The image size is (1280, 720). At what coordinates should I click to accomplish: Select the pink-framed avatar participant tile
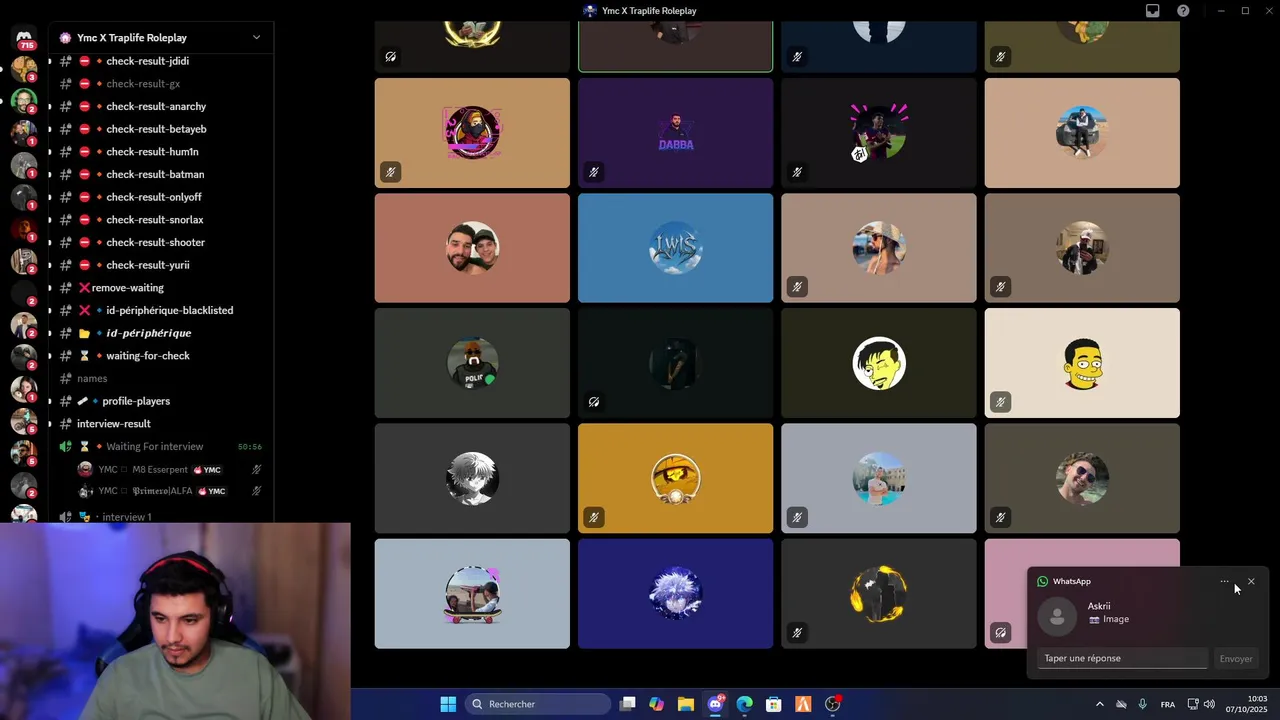[x=472, y=133]
